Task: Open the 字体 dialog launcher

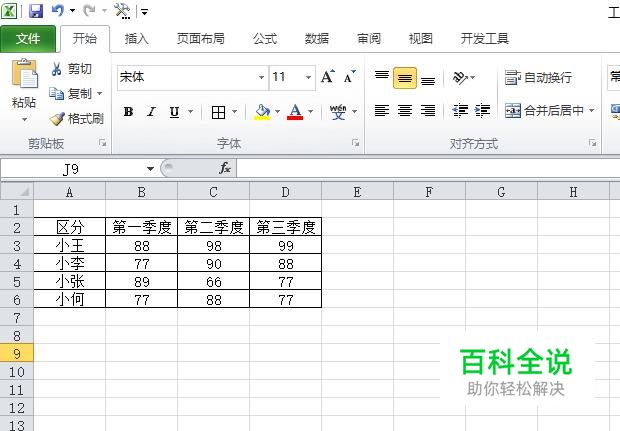Action: [355, 143]
